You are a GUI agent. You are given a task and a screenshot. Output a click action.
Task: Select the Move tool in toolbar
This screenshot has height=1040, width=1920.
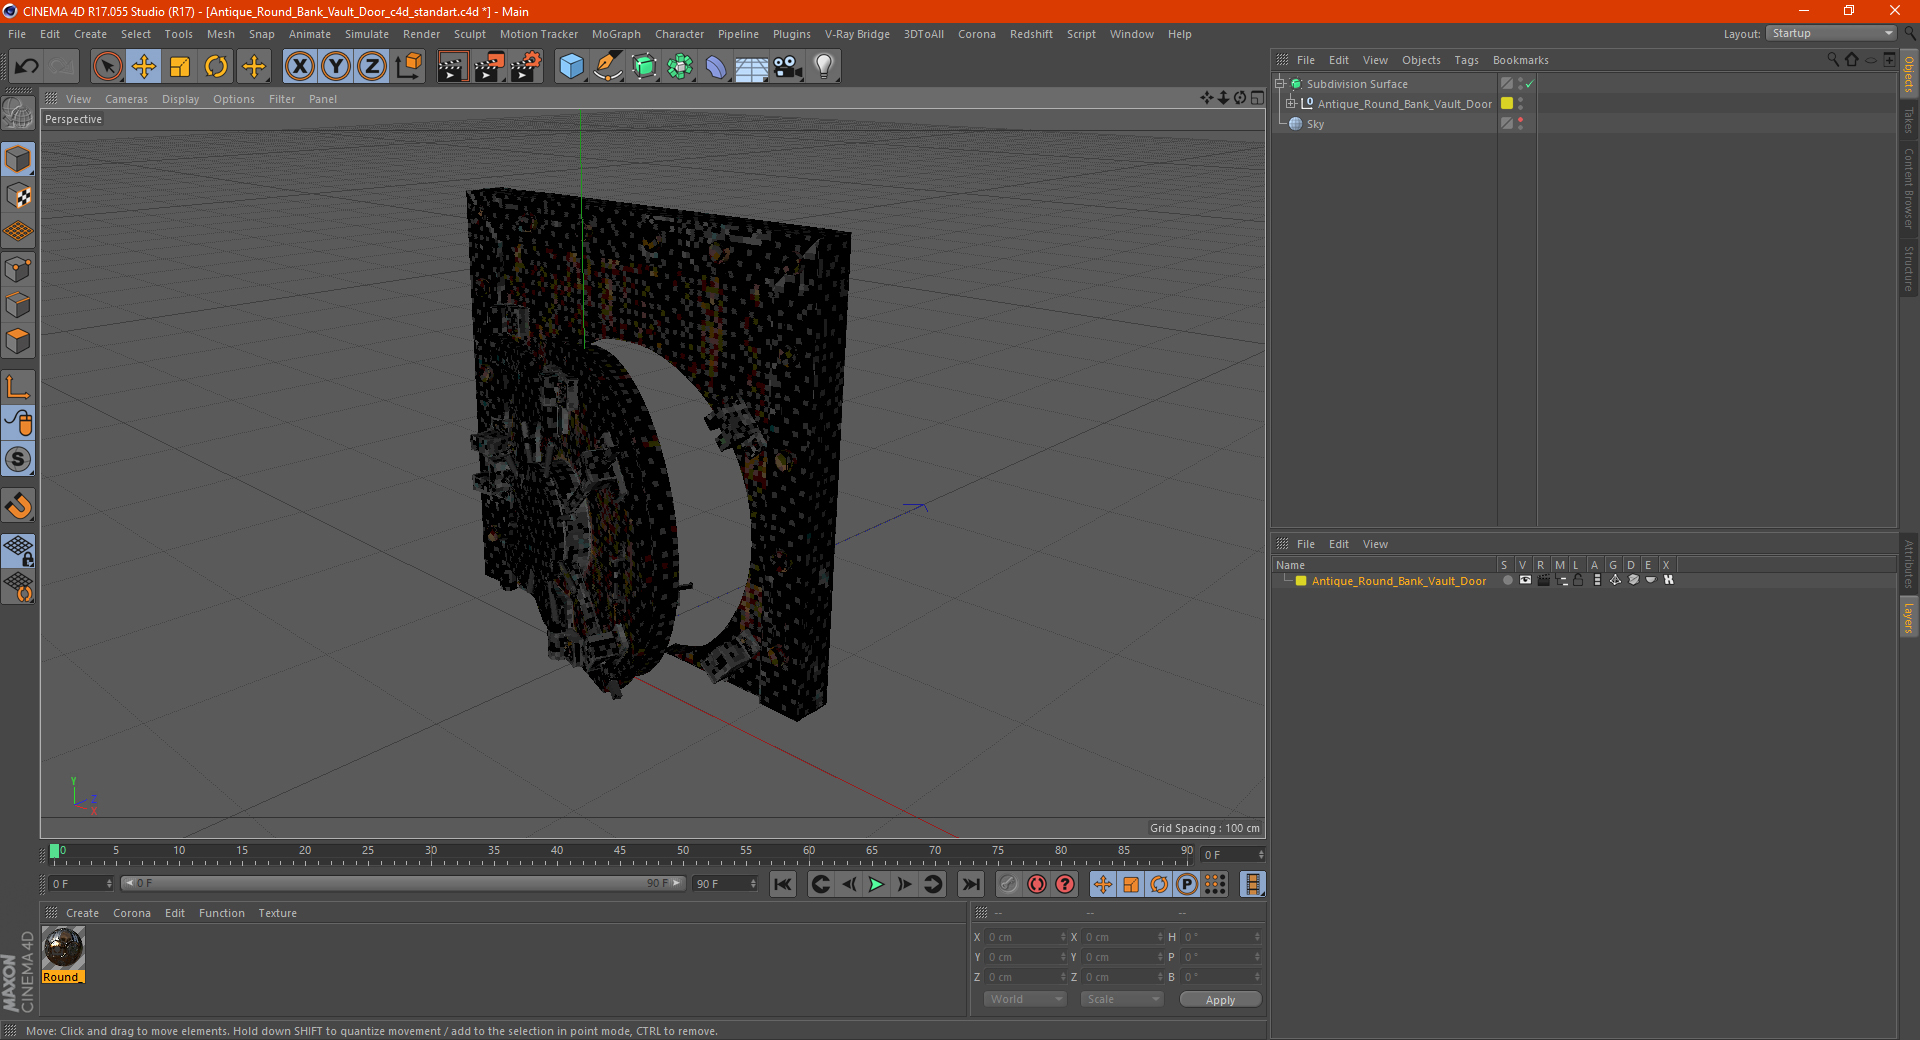pos(144,67)
